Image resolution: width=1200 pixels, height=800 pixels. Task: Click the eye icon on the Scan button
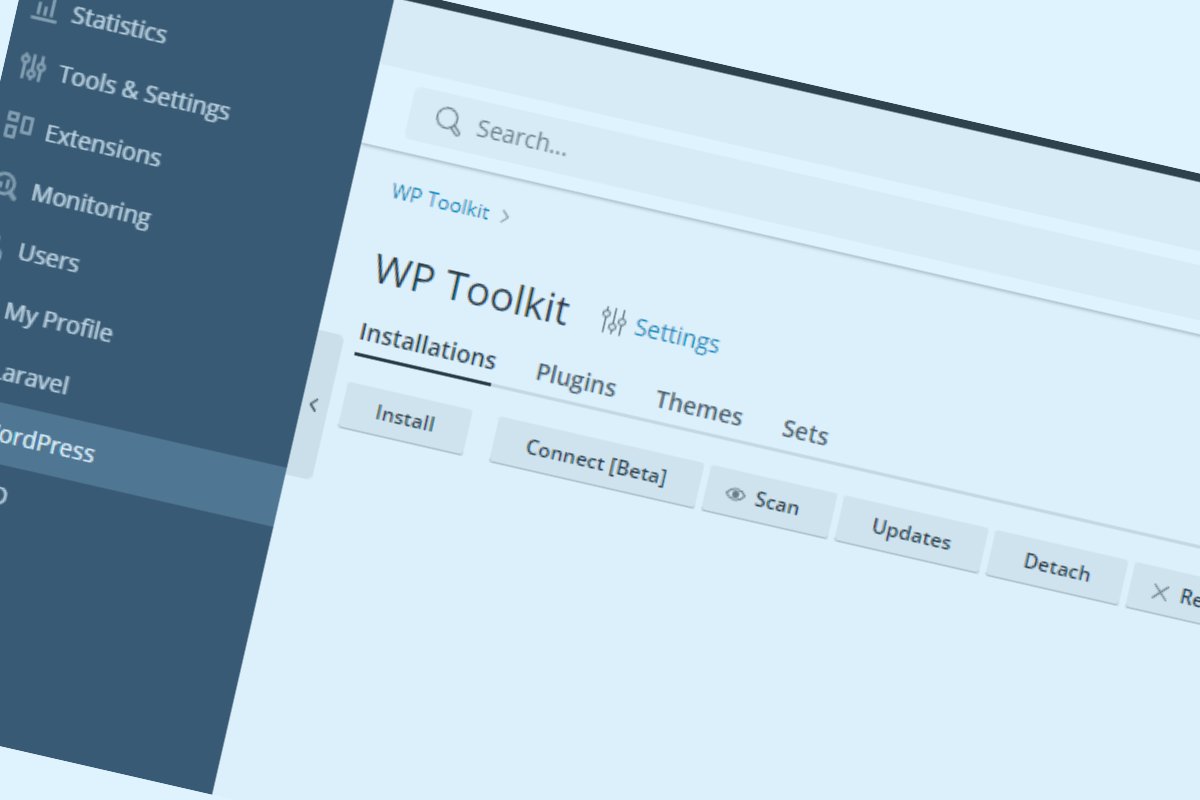737,495
